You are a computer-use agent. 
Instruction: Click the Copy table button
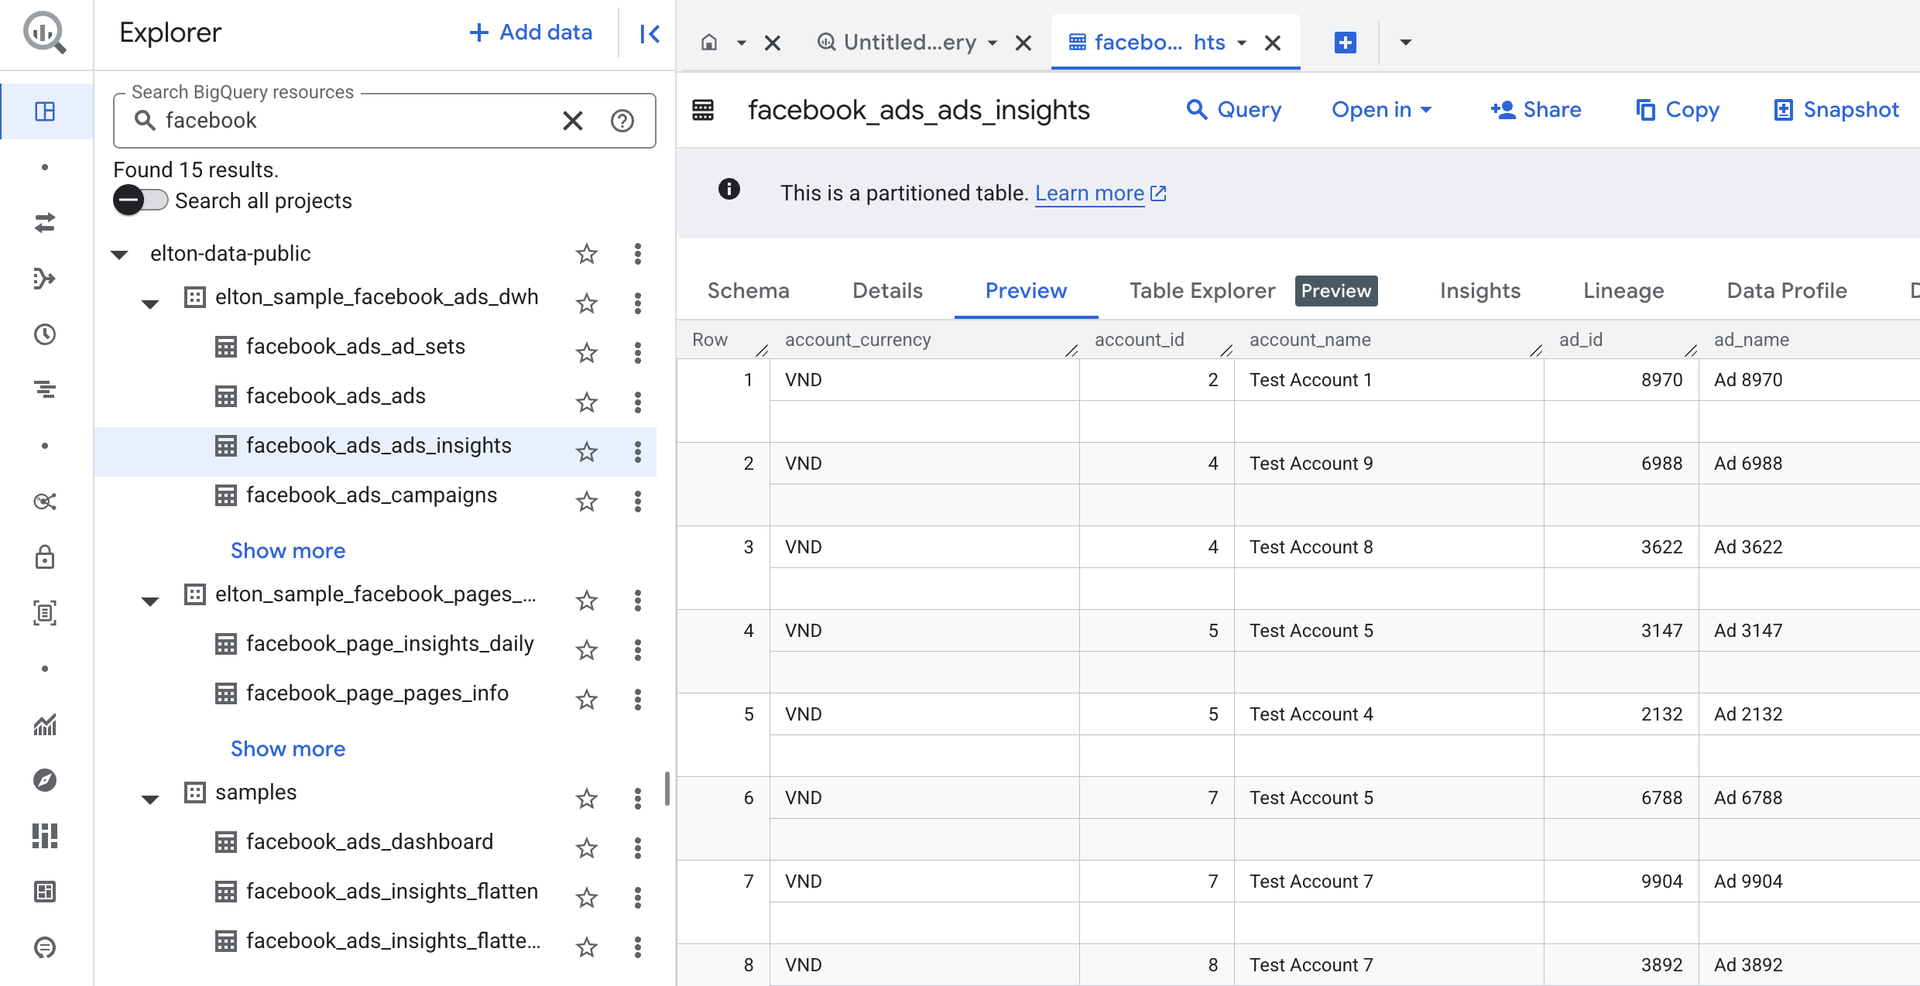click(x=1677, y=110)
